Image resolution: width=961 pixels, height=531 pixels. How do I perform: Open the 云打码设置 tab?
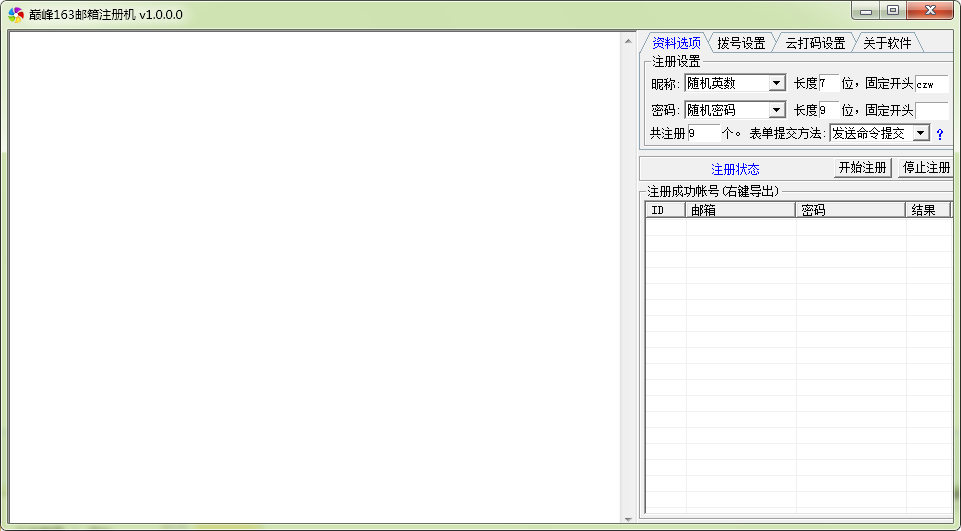click(x=815, y=44)
